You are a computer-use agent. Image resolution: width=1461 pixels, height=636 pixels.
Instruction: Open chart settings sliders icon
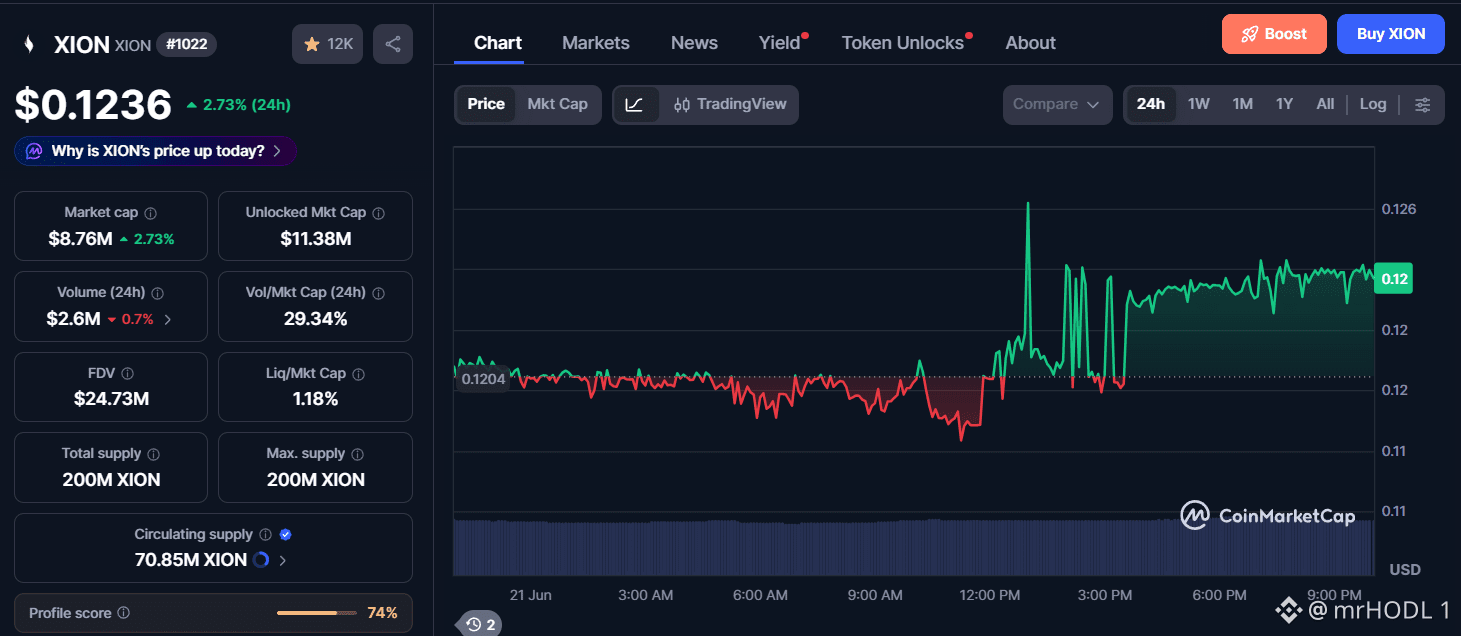(1423, 104)
